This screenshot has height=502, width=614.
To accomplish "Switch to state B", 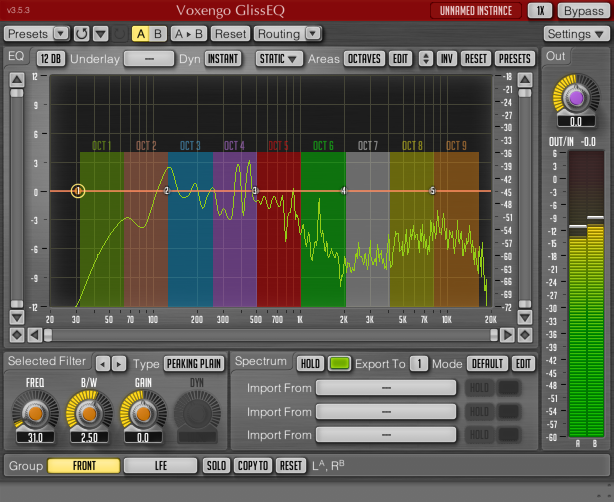I will (158, 34).
